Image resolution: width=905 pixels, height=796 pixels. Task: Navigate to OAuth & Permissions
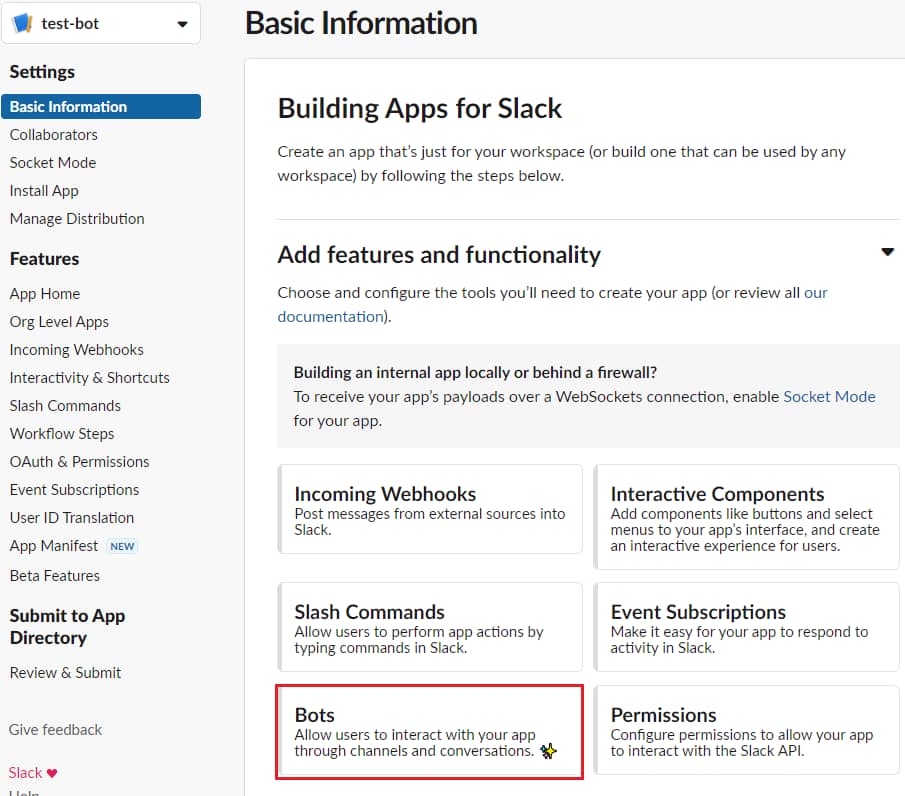79,462
